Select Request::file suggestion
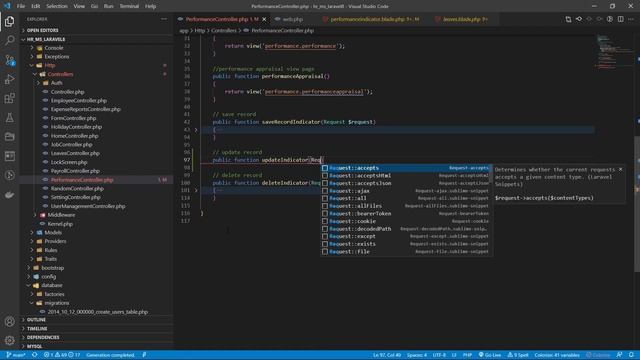Viewport: 640px width, 360px height. [x=406, y=252]
